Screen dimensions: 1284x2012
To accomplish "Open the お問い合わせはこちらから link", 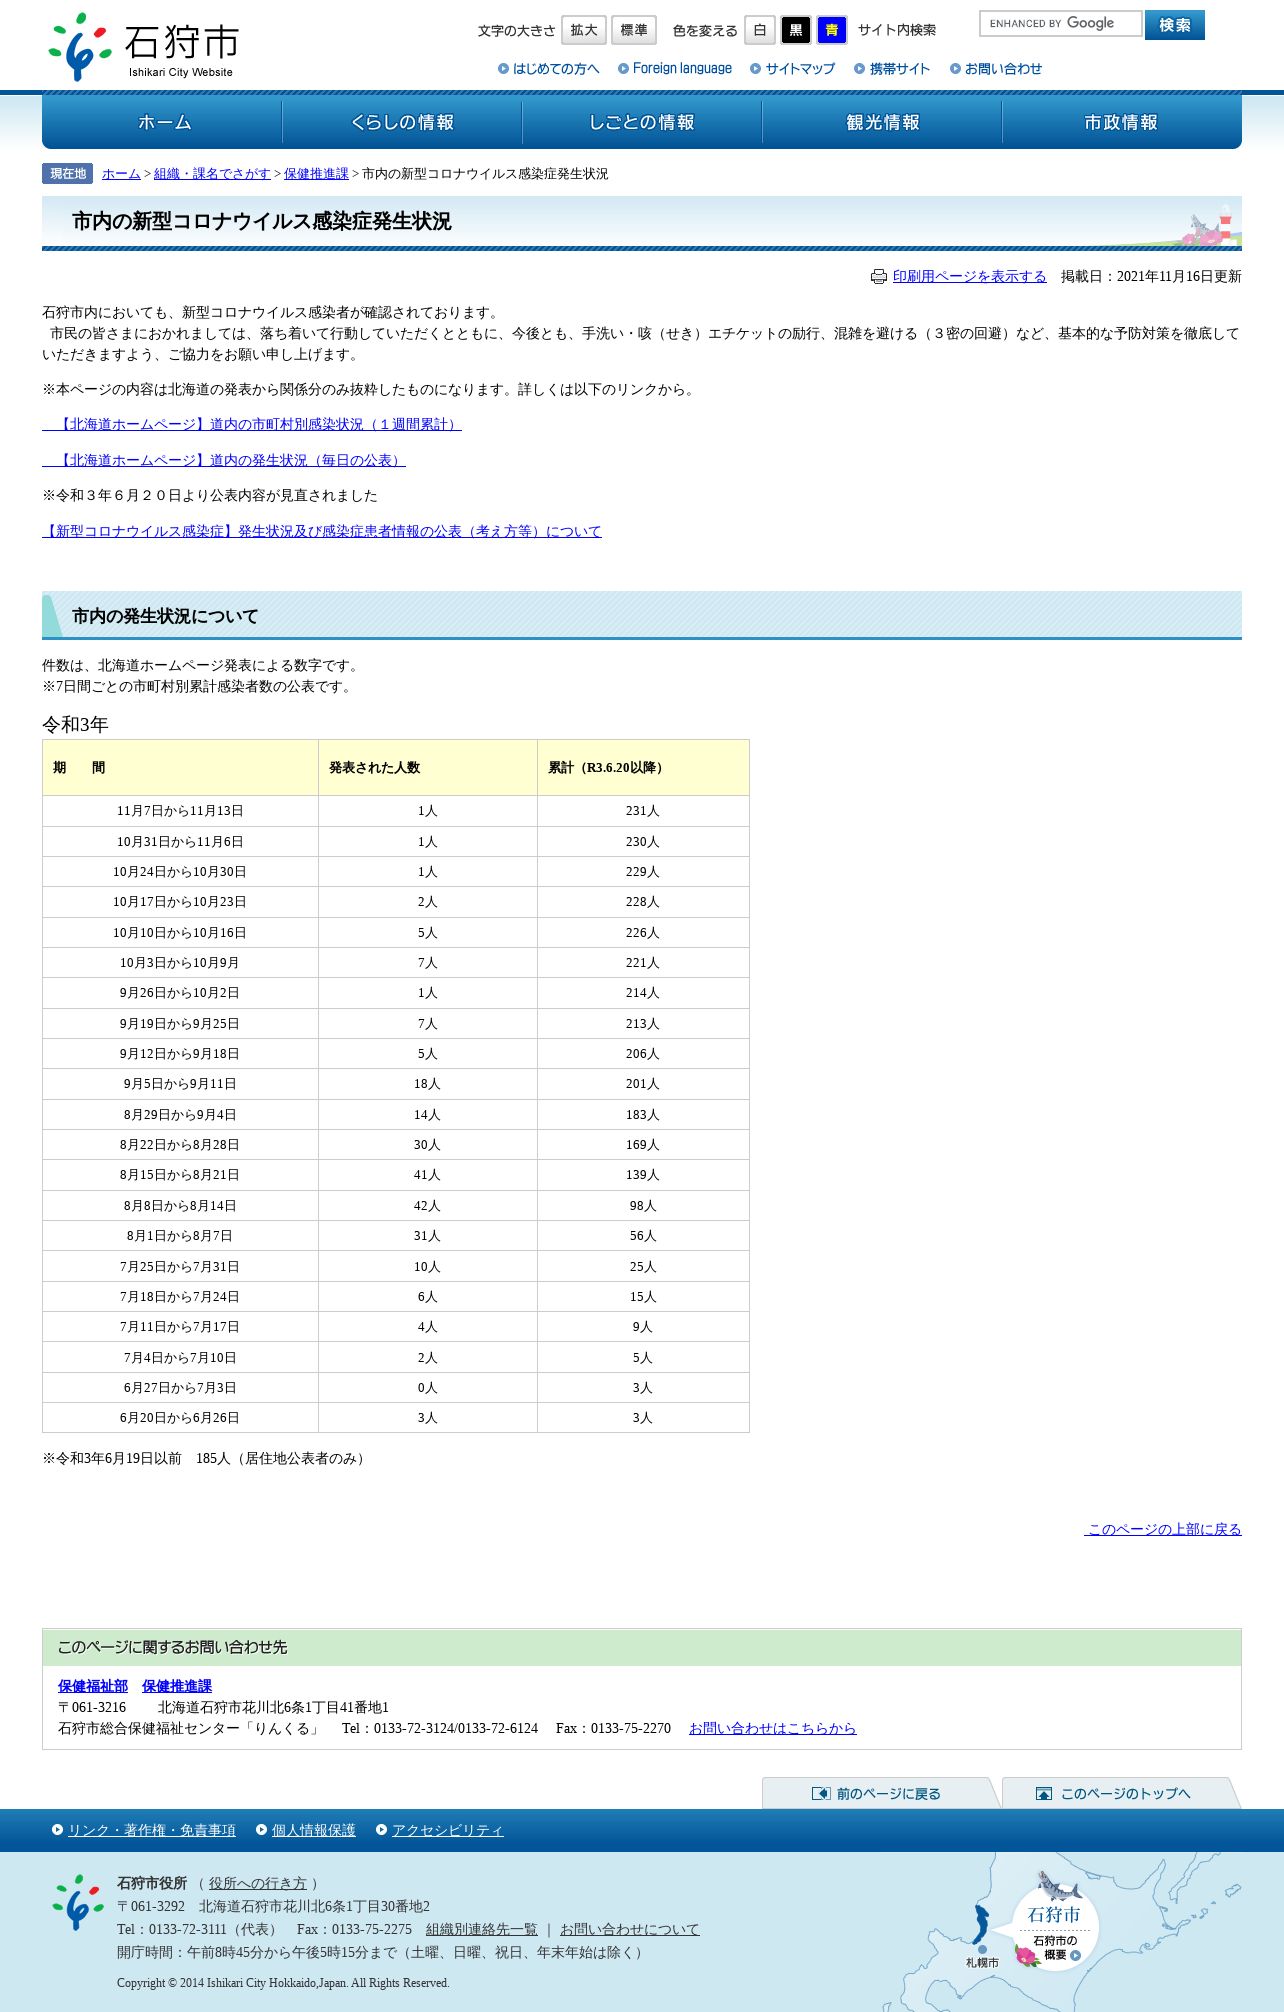I will [x=773, y=1729].
